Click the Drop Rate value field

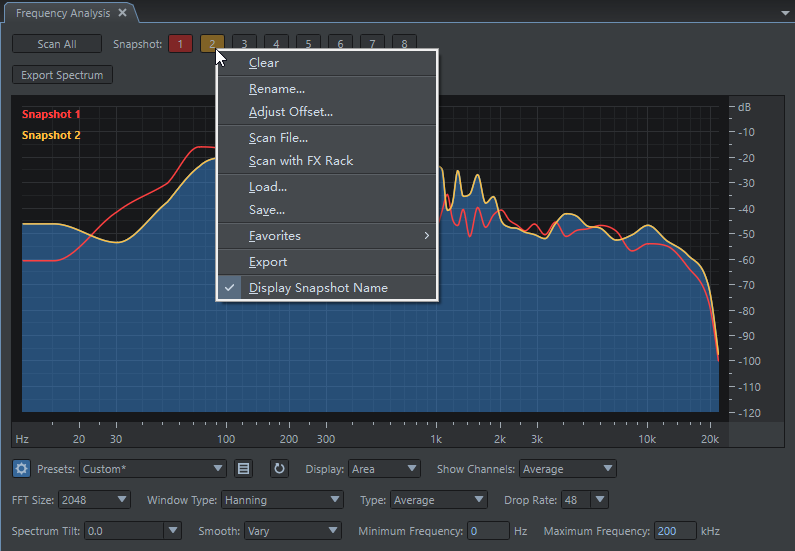pos(576,500)
